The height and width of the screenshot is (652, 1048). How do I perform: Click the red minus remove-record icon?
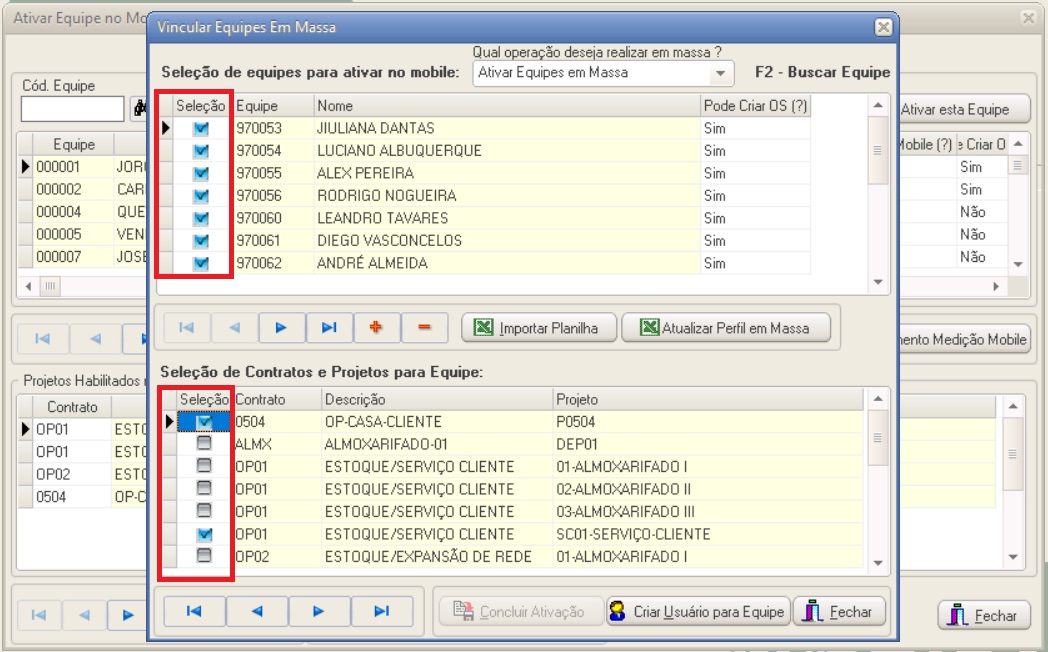pos(424,327)
